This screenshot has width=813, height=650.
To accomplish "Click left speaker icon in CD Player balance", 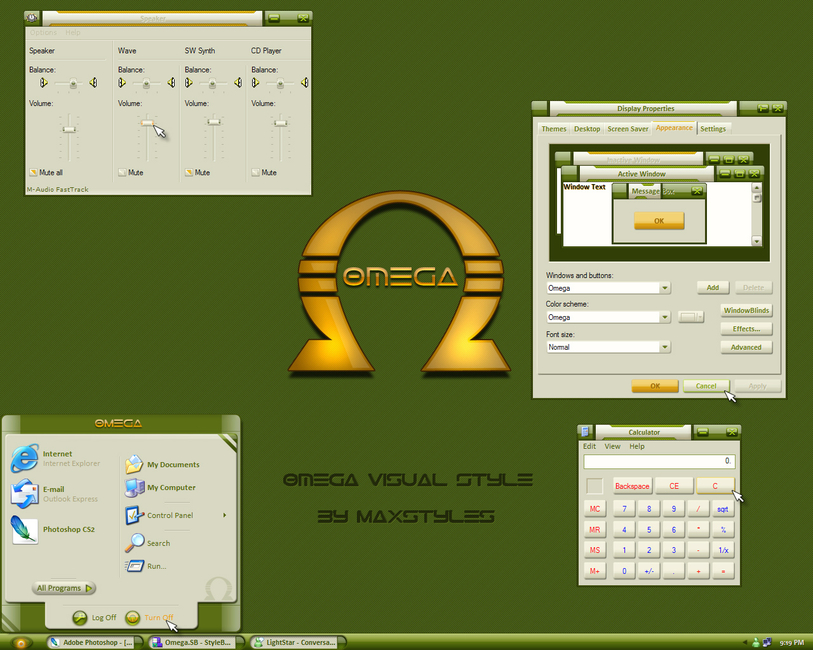I will pos(255,82).
